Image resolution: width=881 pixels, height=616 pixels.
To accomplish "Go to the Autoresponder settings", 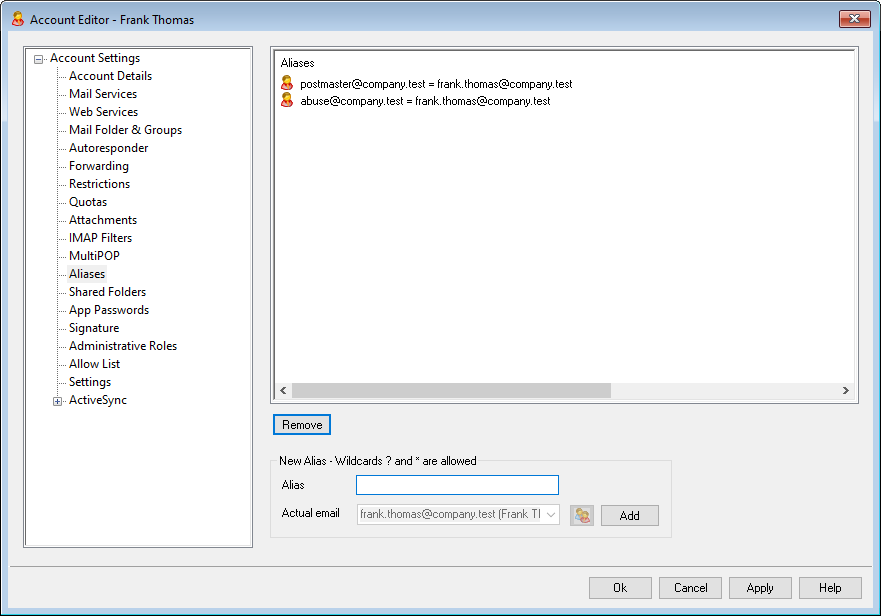I will pyautogui.click(x=108, y=148).
